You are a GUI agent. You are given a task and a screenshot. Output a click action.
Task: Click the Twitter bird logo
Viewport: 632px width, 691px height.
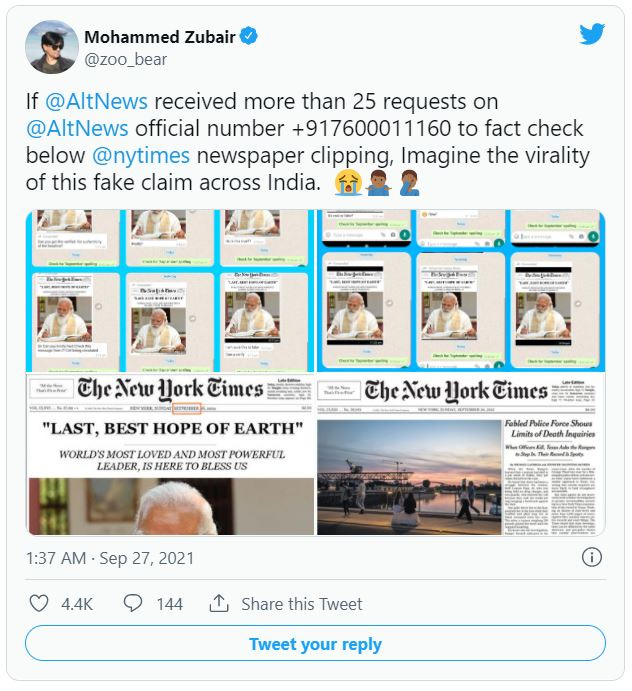click(x=591, y=34)
